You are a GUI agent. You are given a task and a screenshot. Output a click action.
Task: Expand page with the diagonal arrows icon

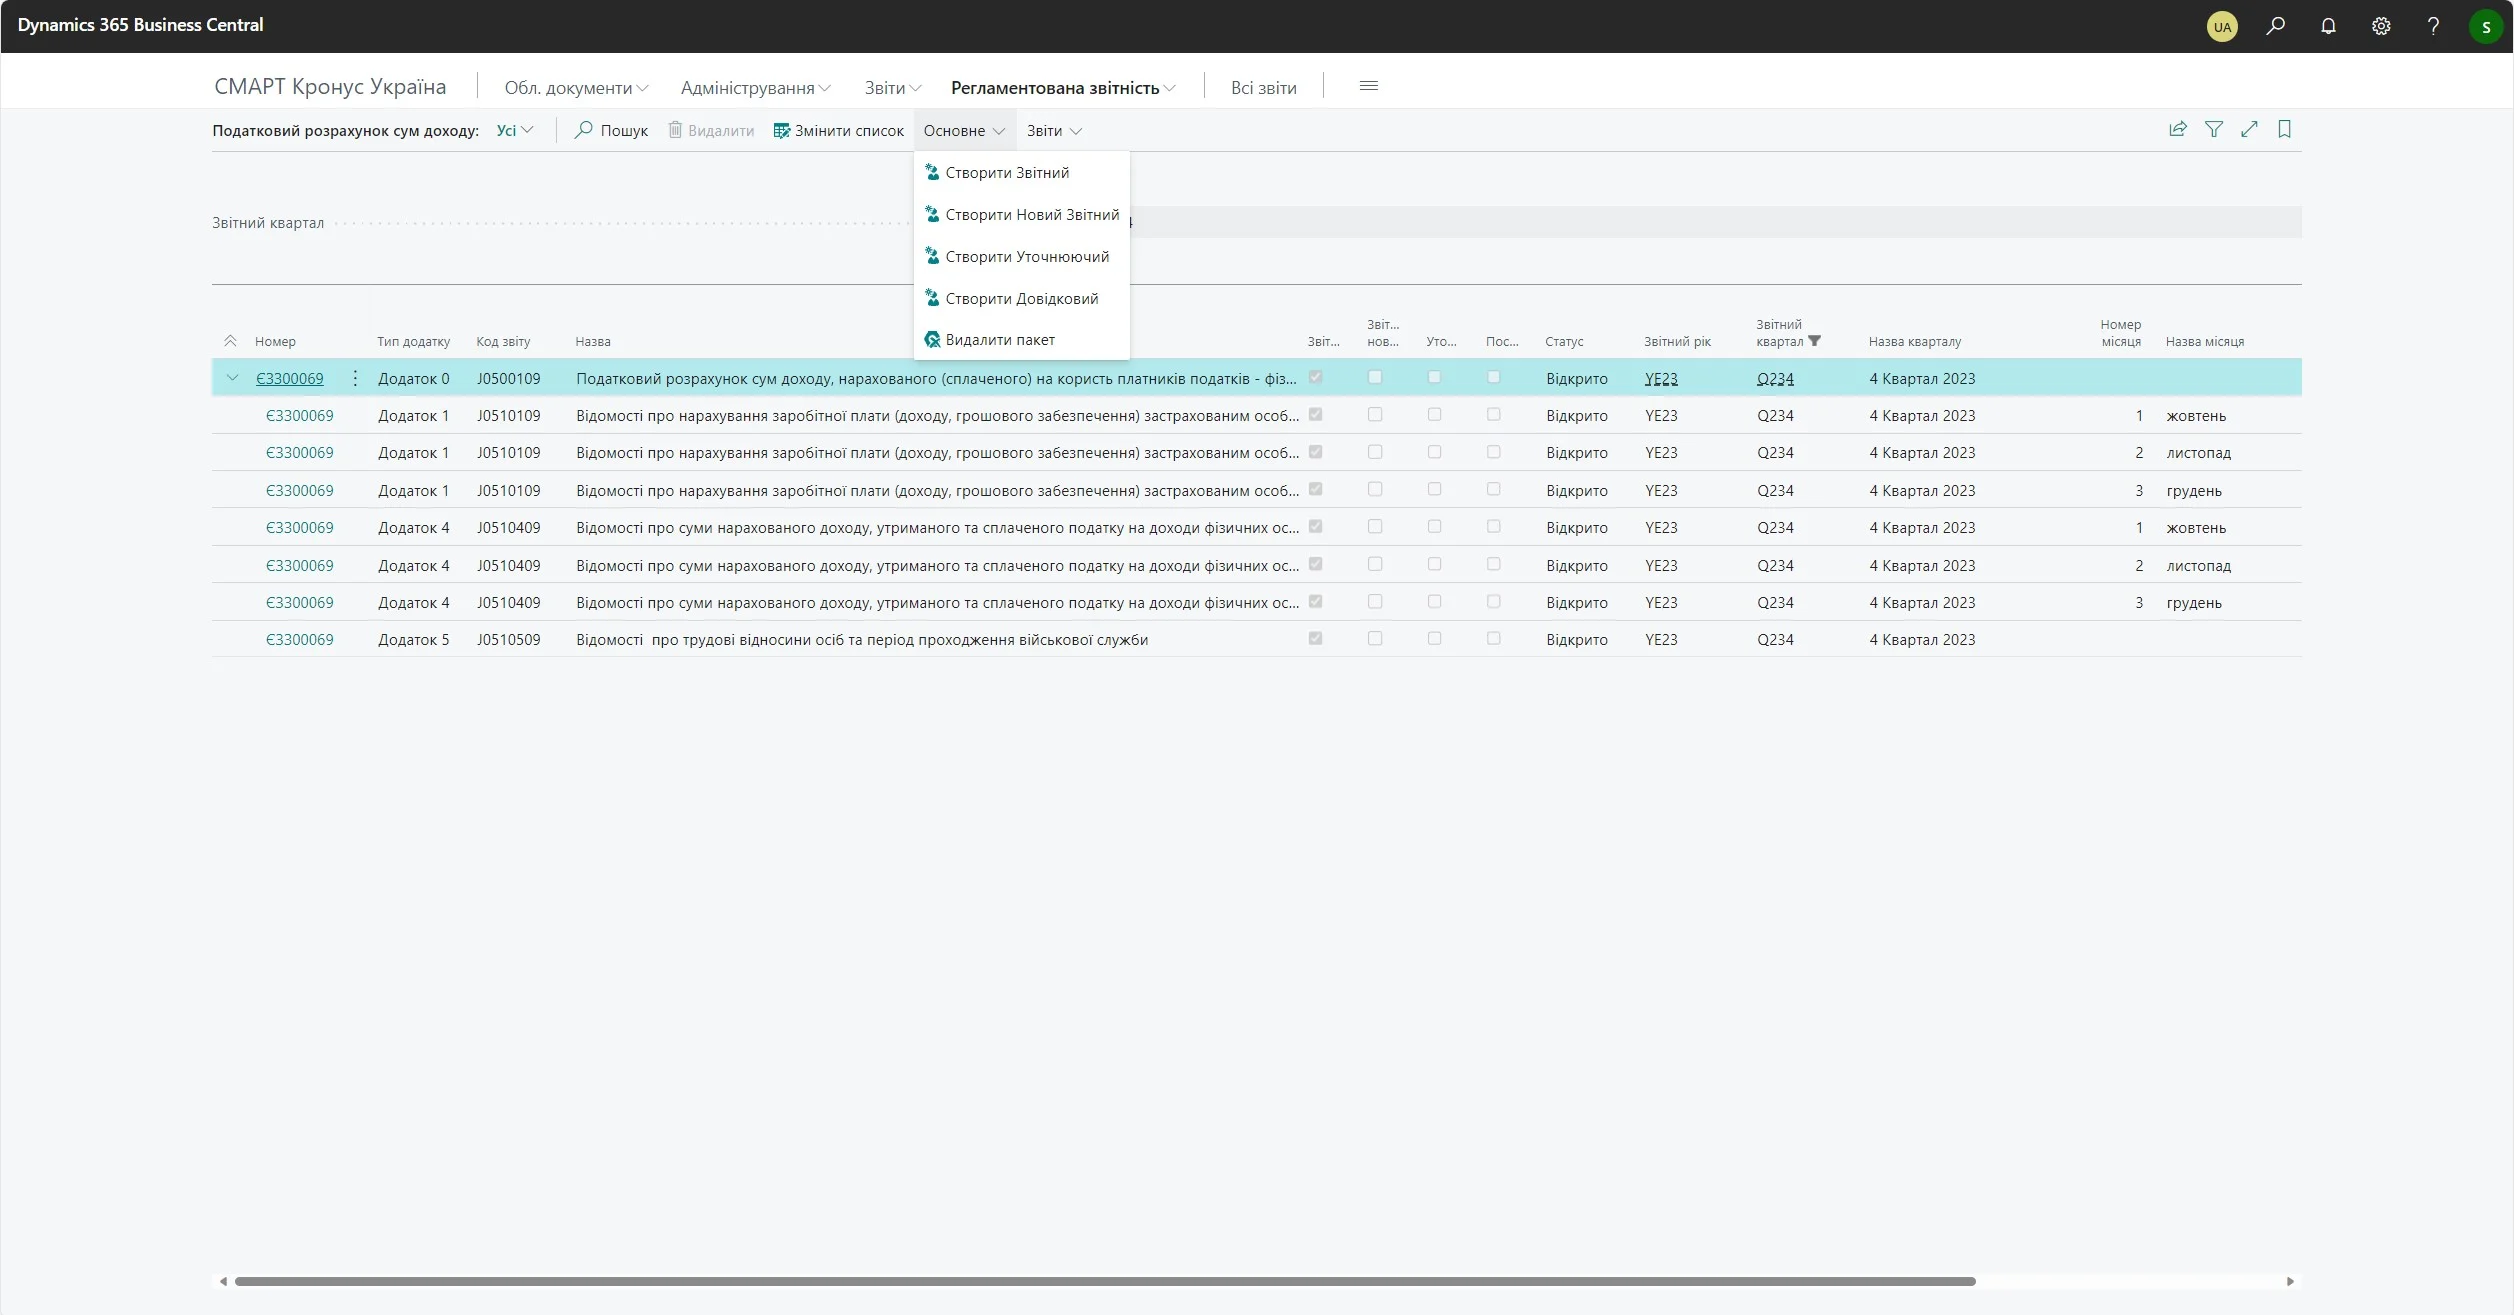(x=2249, y=129)
